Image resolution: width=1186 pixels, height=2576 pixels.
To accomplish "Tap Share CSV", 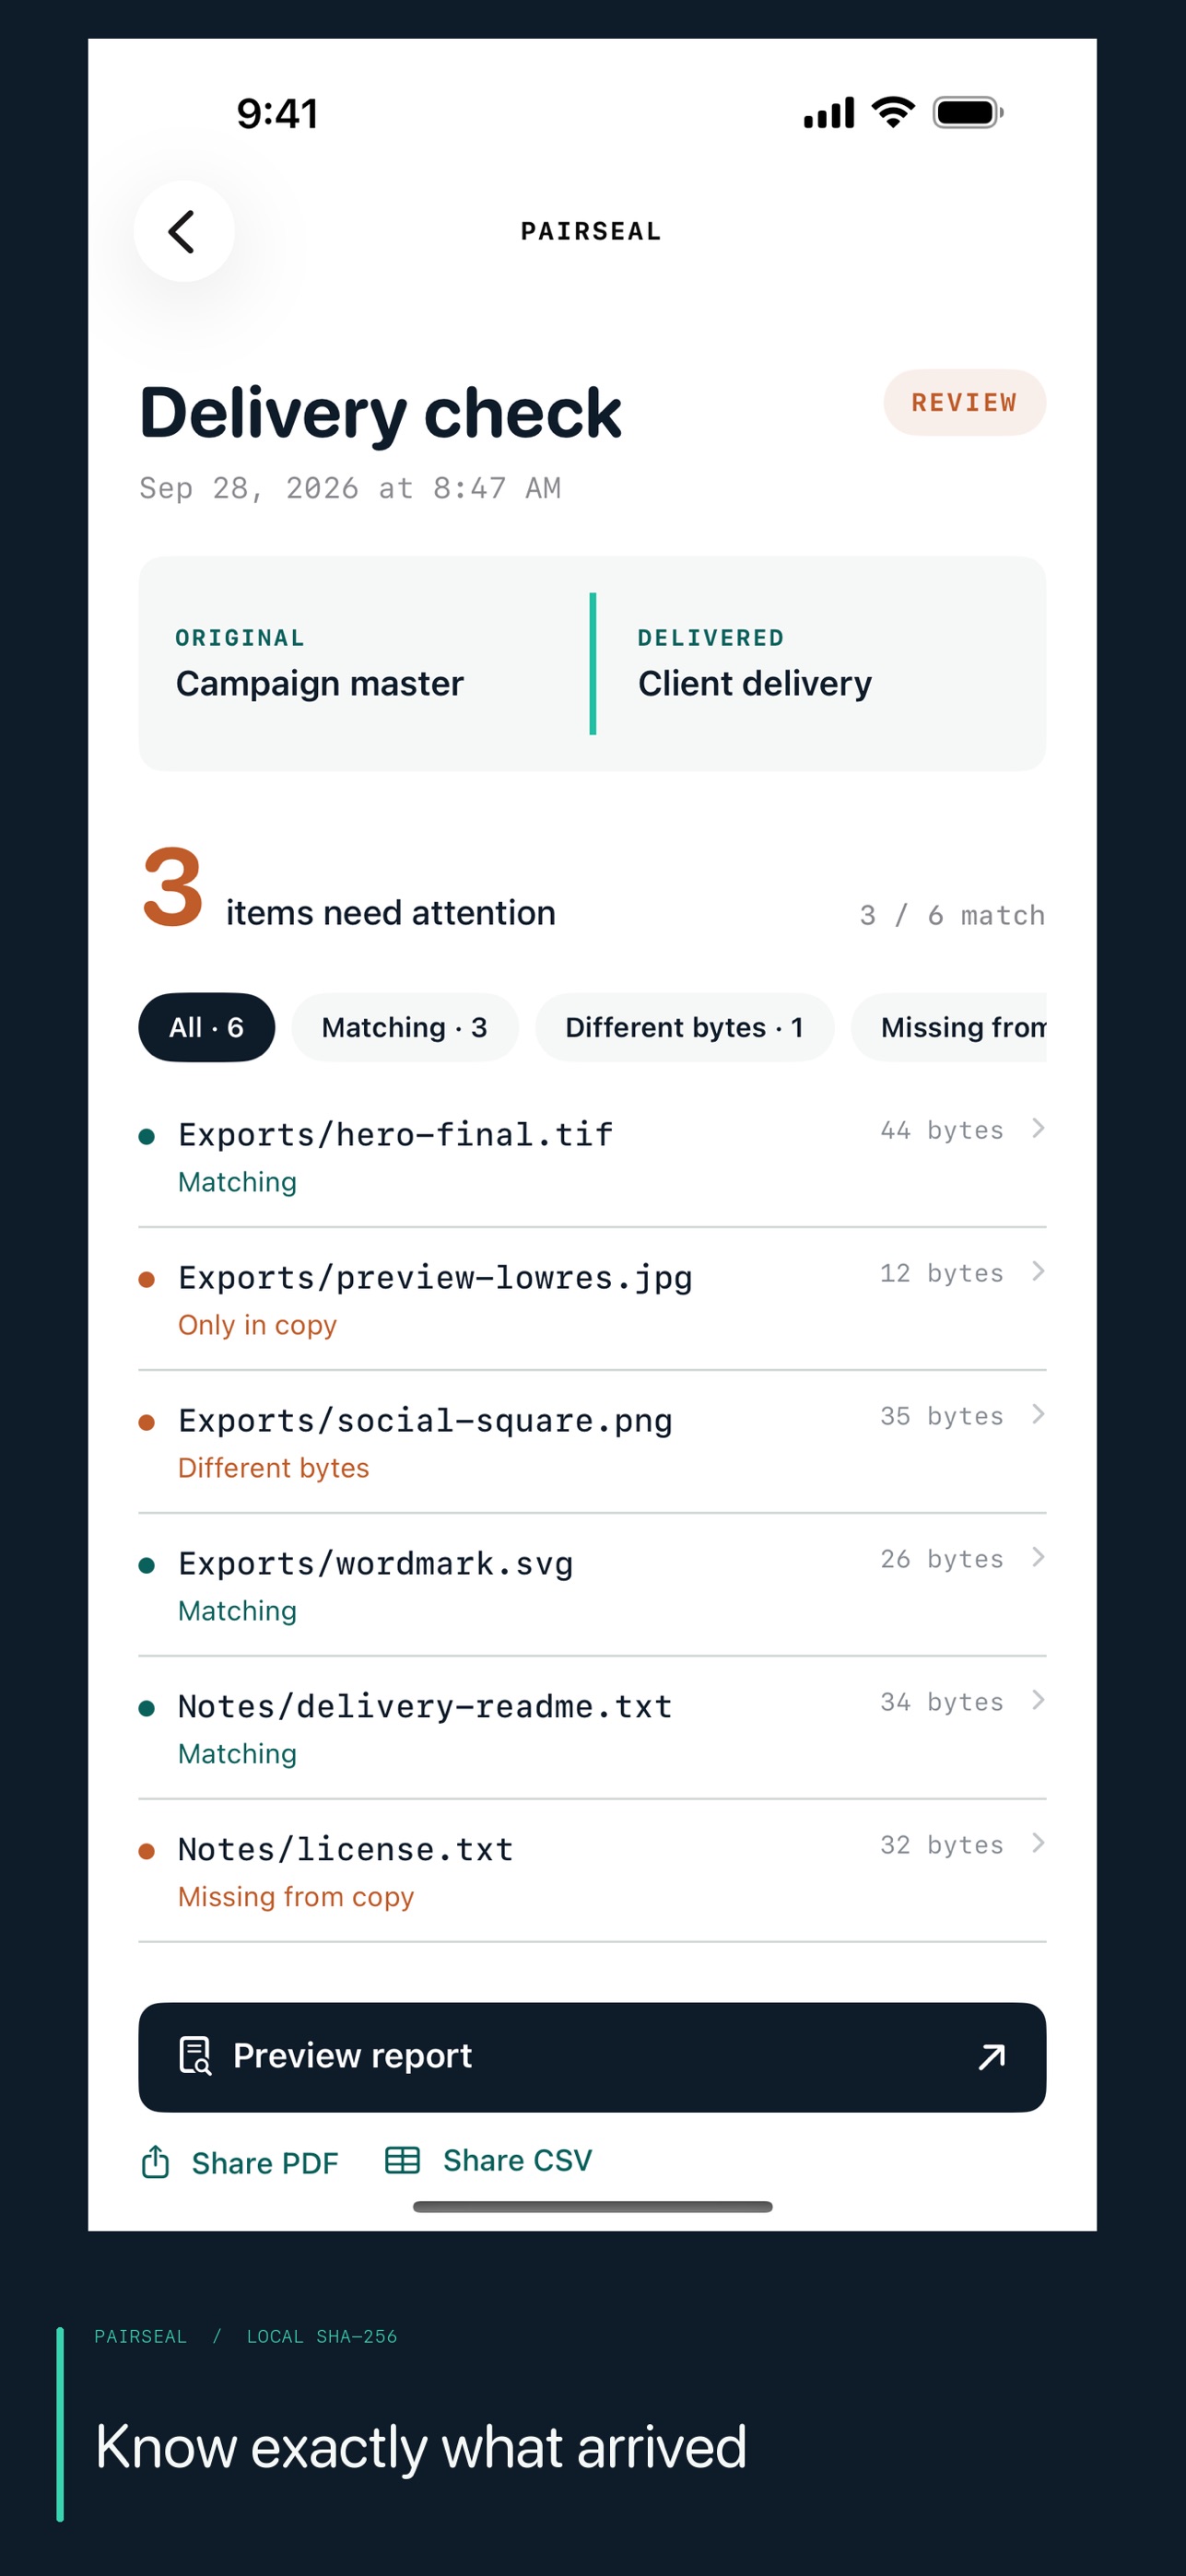I will (x=488, y=2160).
